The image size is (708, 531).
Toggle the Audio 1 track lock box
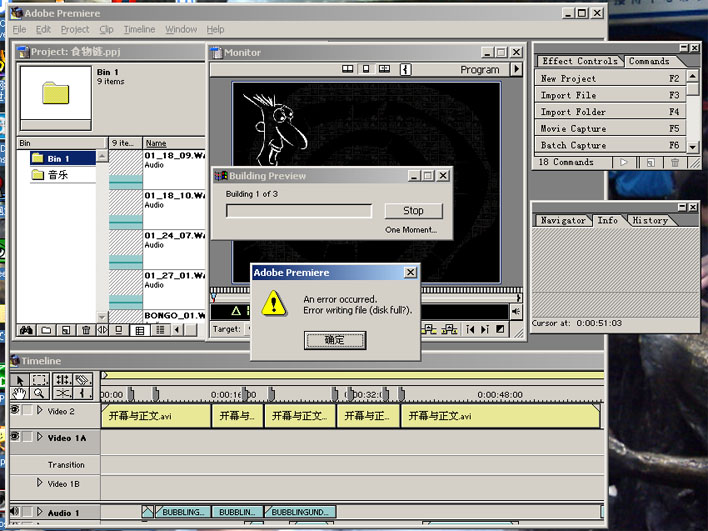pyautogui.click(x=28, y=512)
